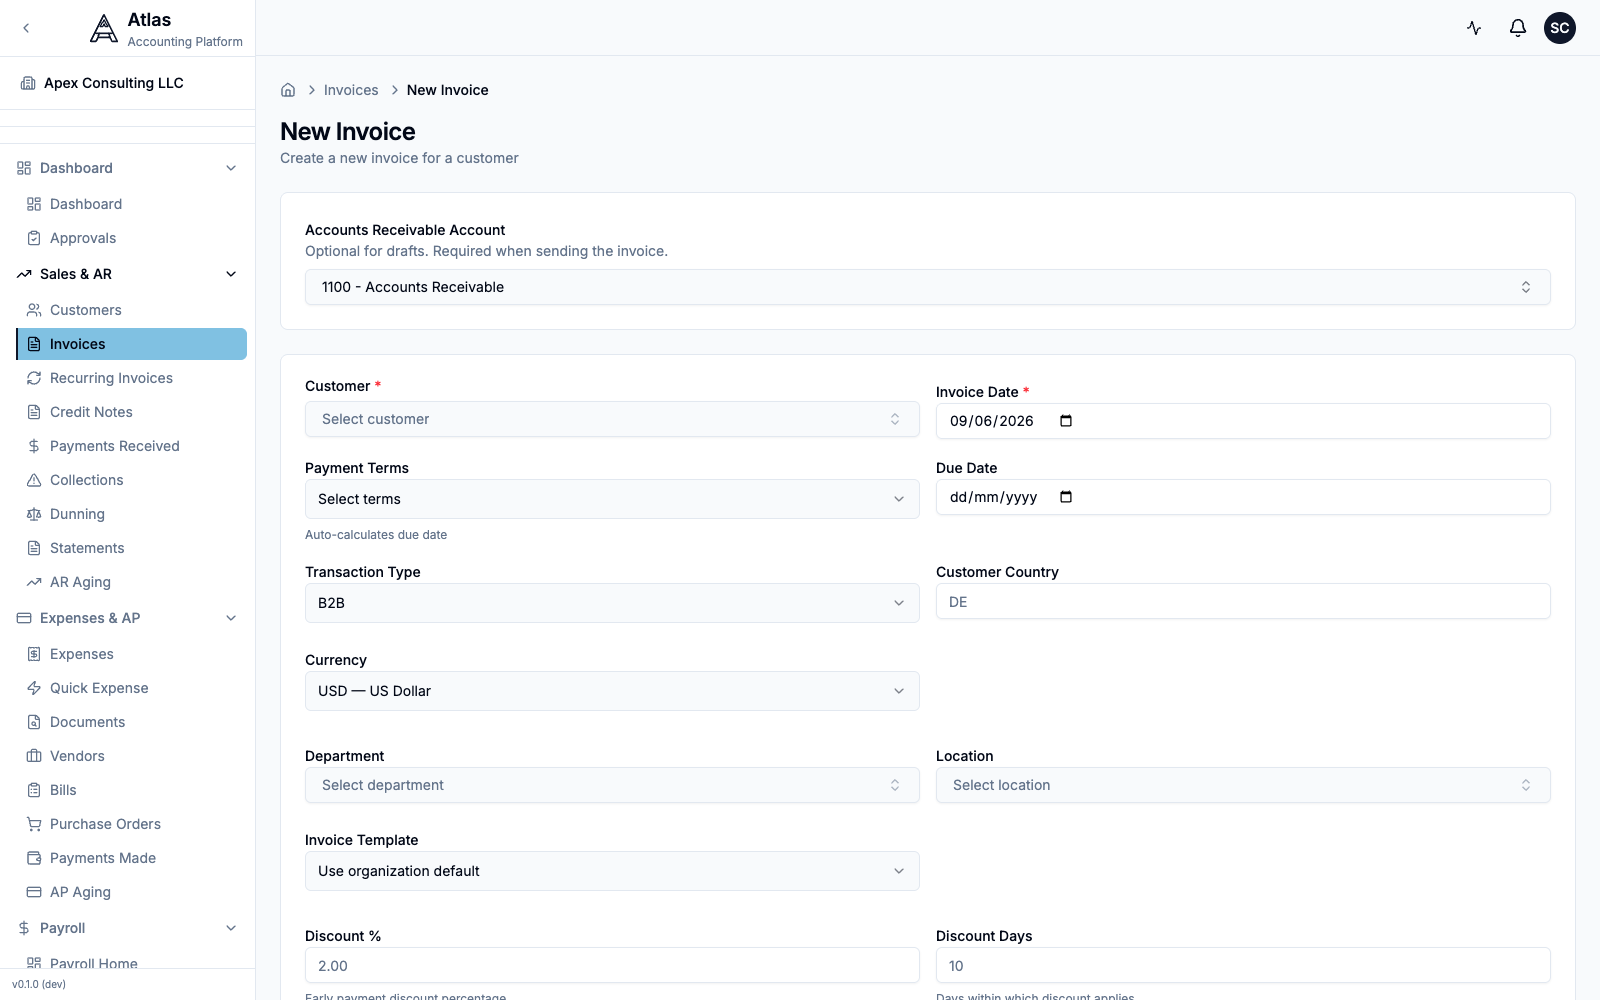This screenshot has width=1600, height=1000.
Task: Open SC user avatar menu
Action: point(1560,28)
